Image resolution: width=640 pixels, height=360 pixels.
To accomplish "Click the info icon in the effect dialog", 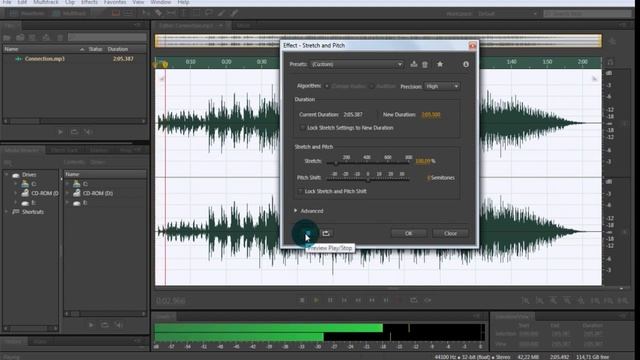I will tap(466, 64).
